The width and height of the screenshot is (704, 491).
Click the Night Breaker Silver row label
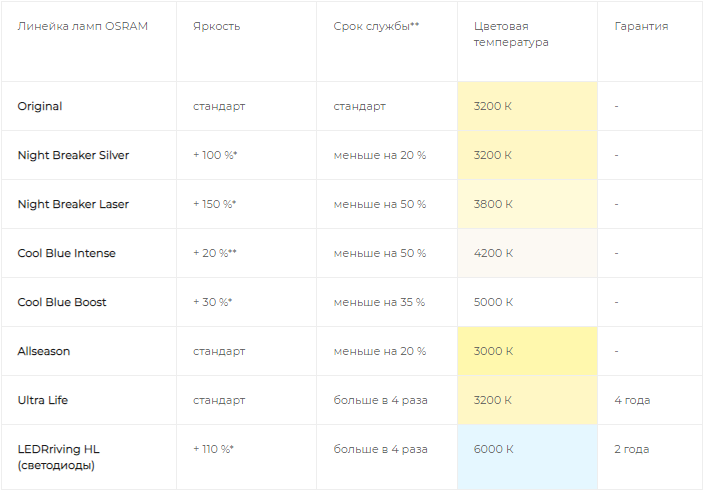point(73,155)
